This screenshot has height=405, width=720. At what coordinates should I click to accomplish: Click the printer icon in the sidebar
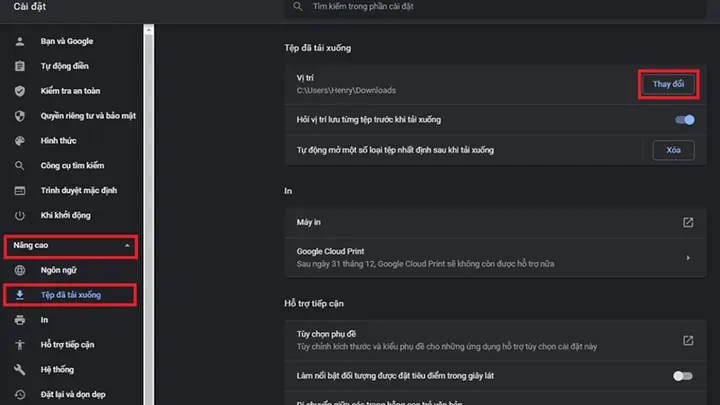pos(19,320)
